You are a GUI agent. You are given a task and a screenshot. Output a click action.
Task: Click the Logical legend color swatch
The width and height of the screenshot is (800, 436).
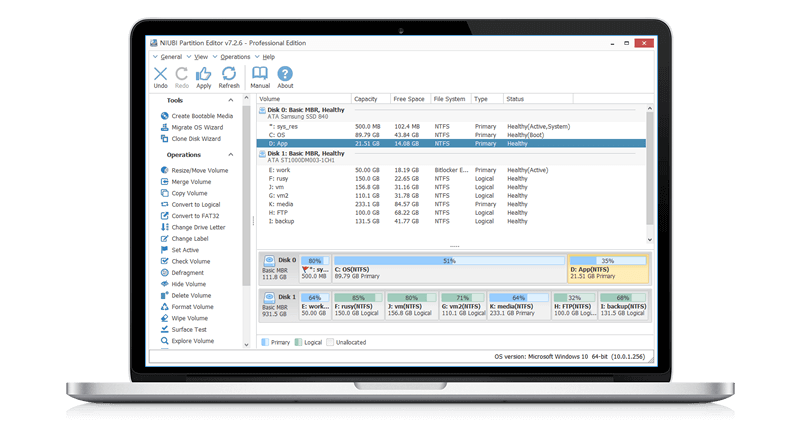298,342
